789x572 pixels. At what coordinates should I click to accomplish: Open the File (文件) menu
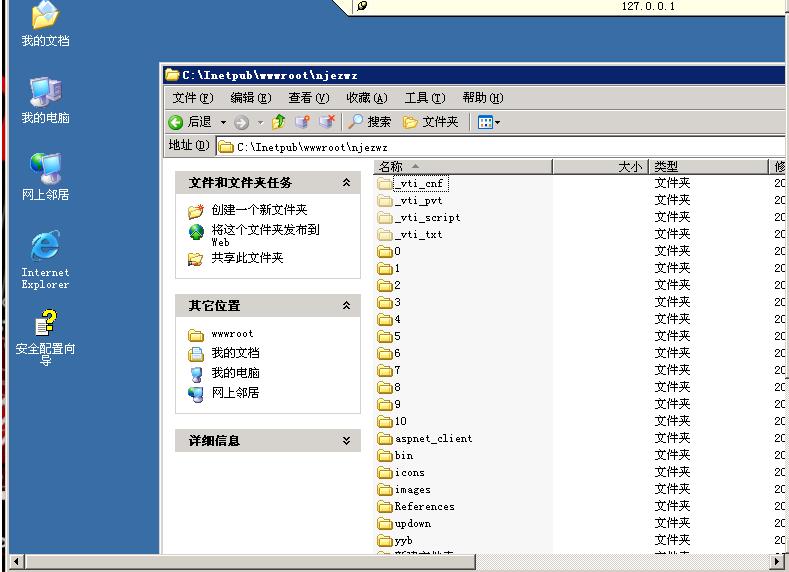coord(193,98)
